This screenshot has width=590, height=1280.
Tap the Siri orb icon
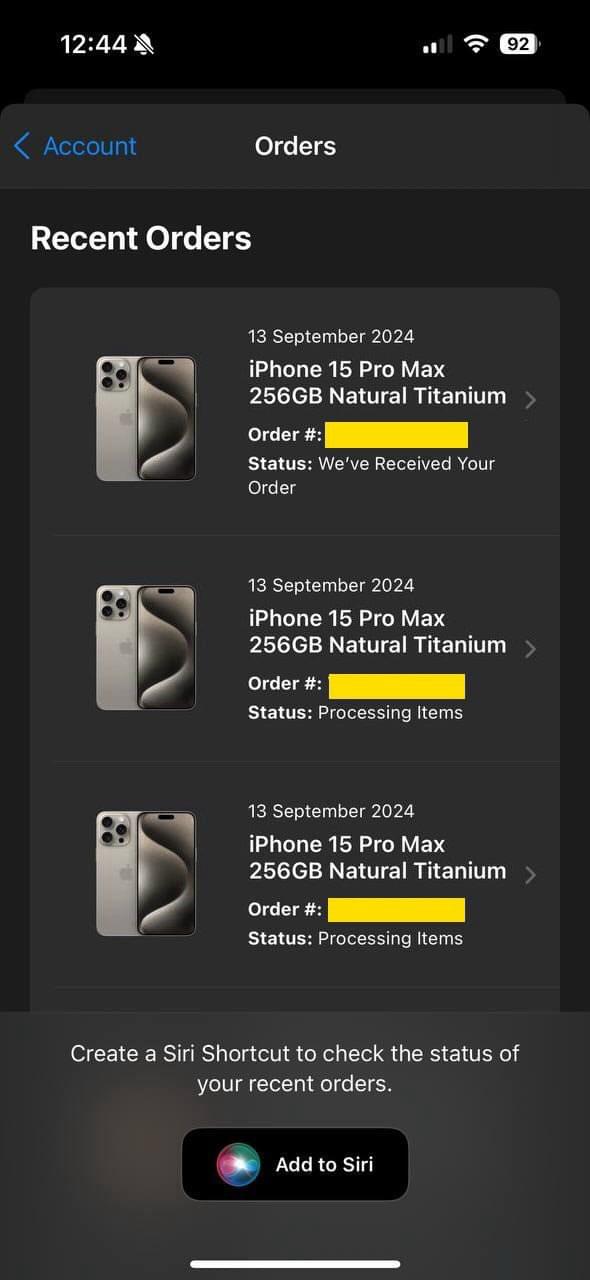[238, 1164]
